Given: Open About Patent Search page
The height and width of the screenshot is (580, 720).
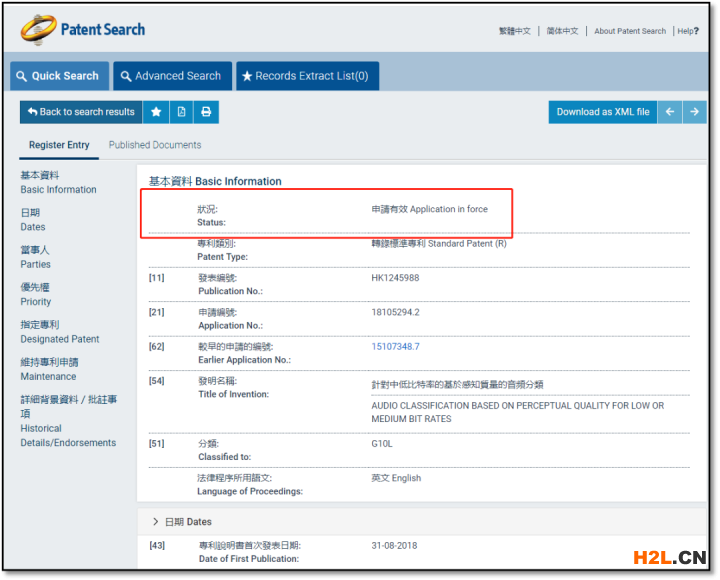Looking at the screenshot, I should pos(630,31).
